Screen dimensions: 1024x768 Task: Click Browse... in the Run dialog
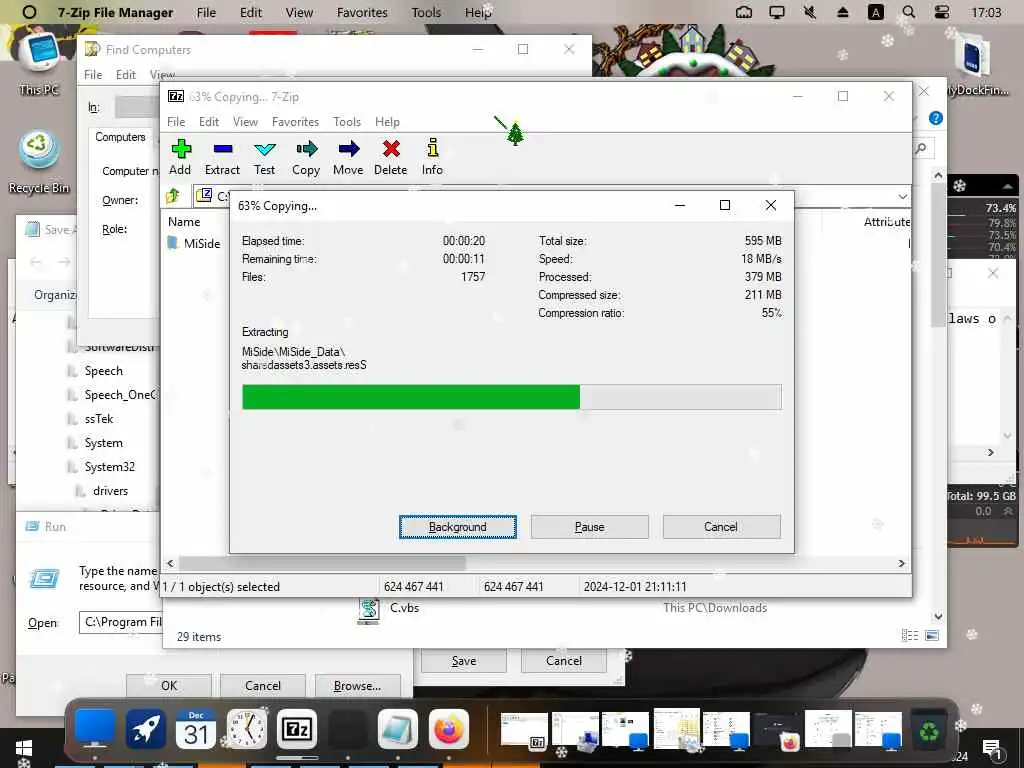click(357, 686)
